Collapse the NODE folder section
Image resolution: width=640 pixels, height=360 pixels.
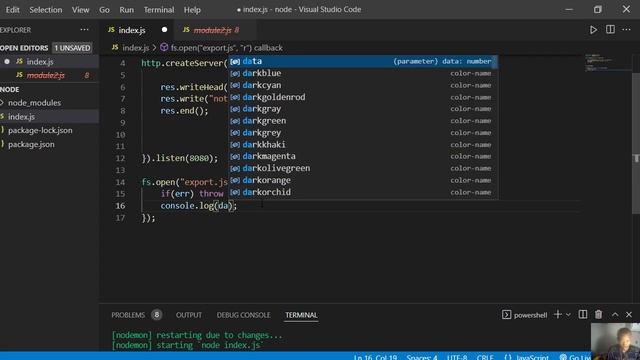pyautogui.click(x=10, y=89)
